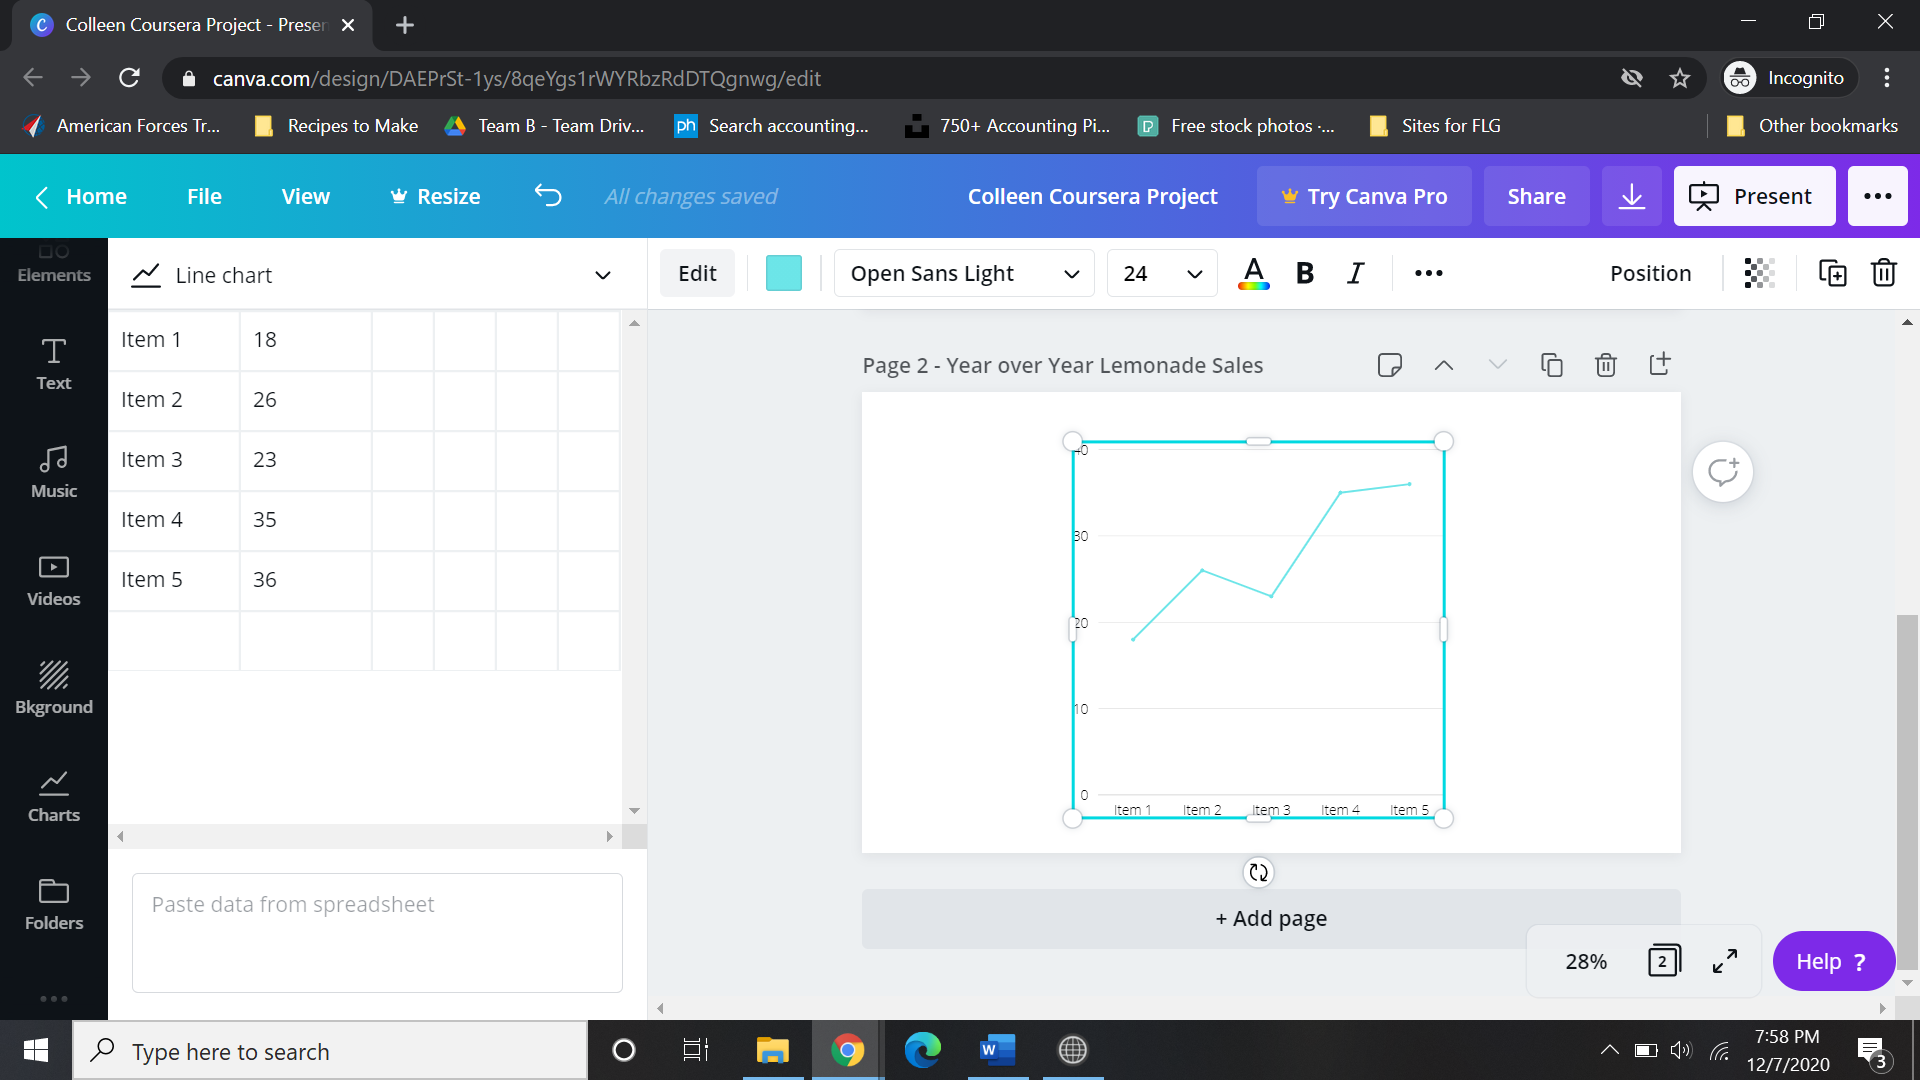Click the download arrow icon
The height and width of the screenshot is (1080, 1920).
[x=1631, y=196]
